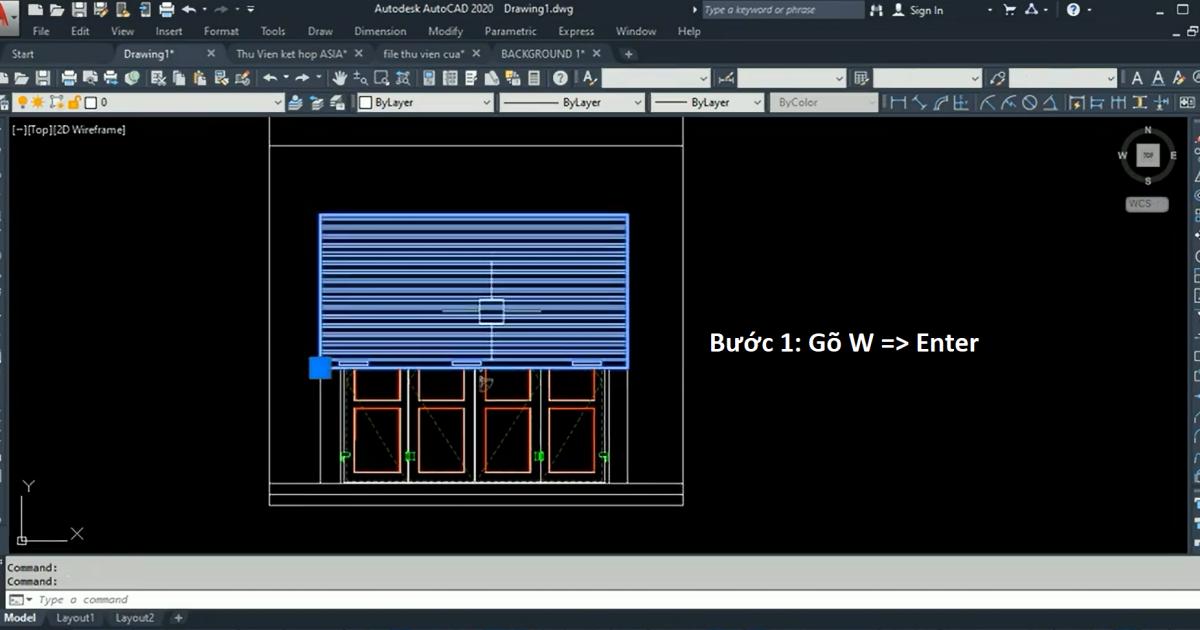This screenshot has height=630, width=1200.
Task: Click the ViewCube TOP face
Action: [1147, 155]
